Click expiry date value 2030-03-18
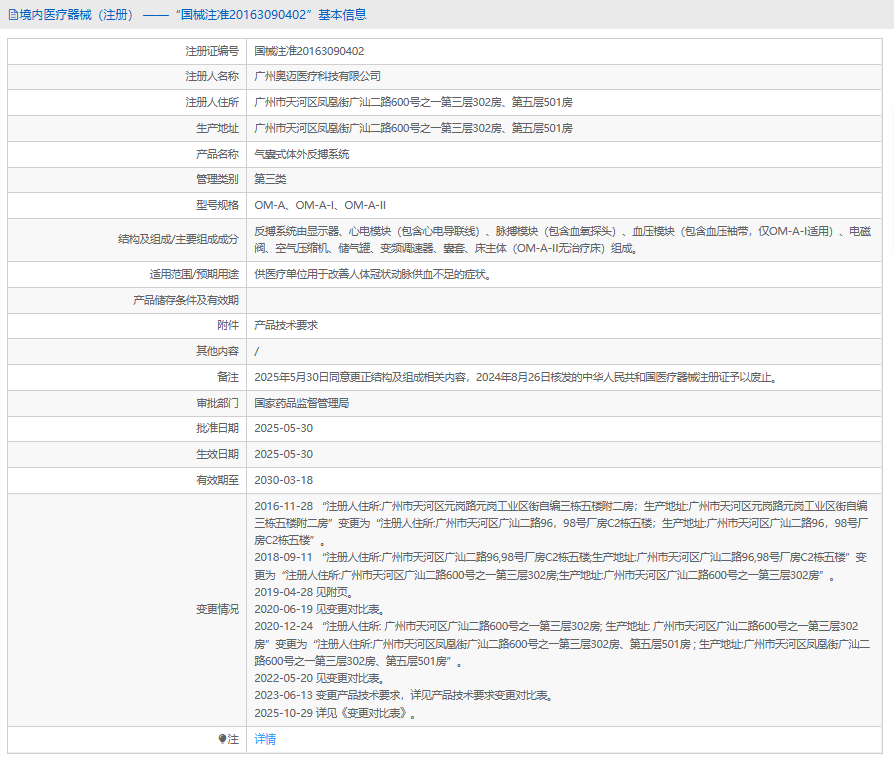This screenshot has width=894, height=760. 283,480
